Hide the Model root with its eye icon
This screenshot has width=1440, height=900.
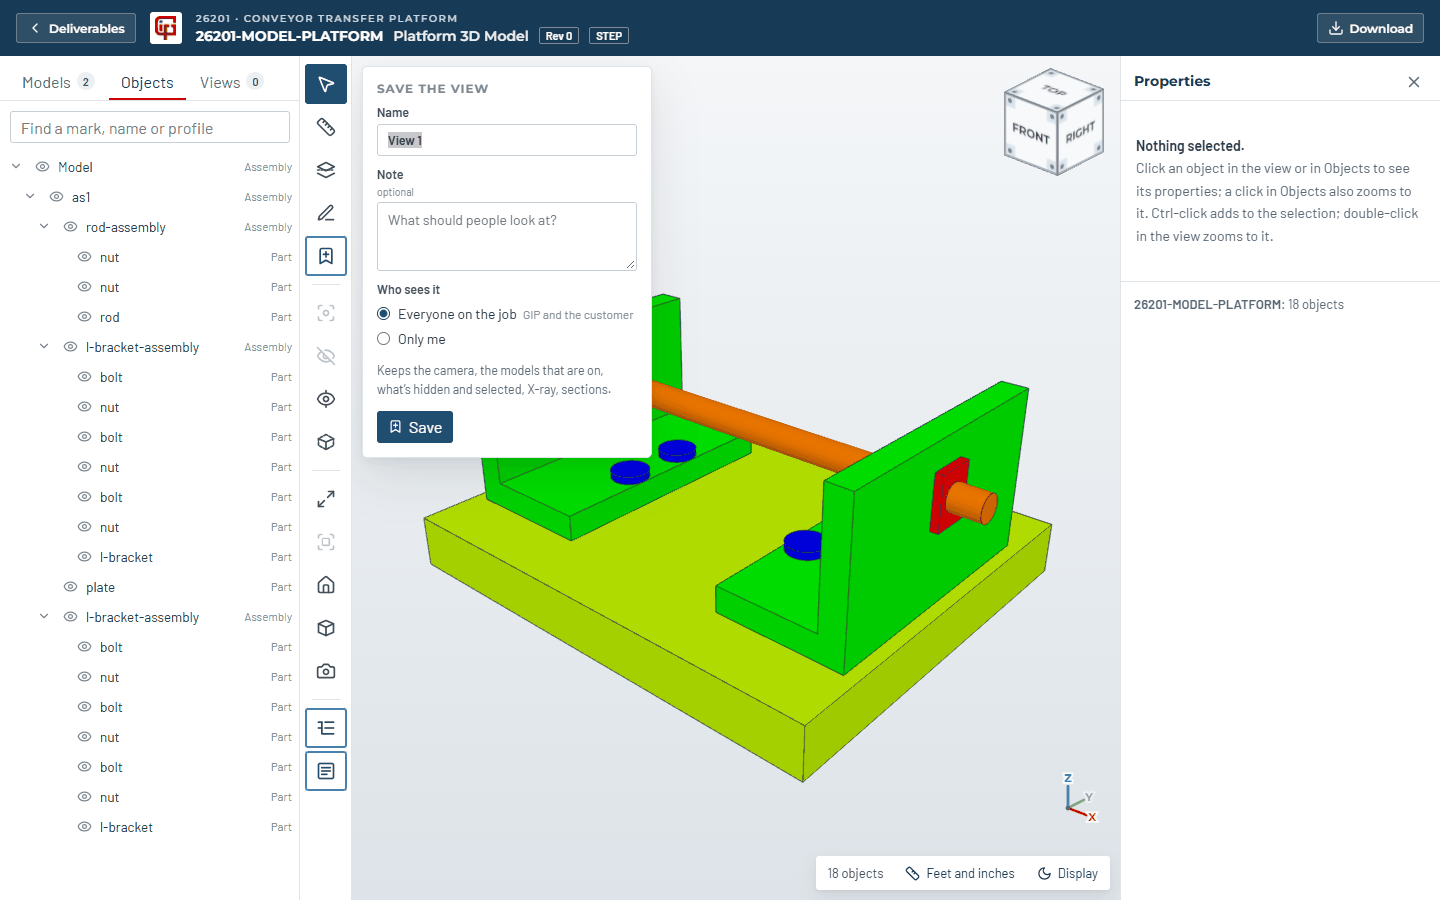[x=43, y=167]
